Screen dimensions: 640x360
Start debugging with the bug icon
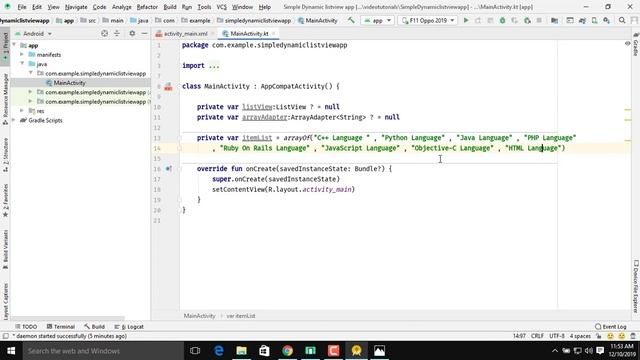click(502, 20)
